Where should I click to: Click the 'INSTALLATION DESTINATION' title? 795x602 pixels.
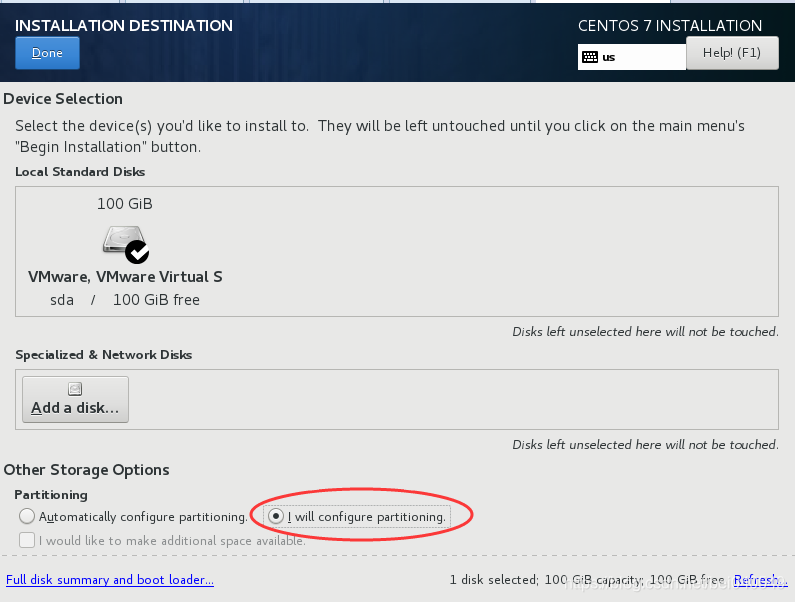click(x=124, y=26)
